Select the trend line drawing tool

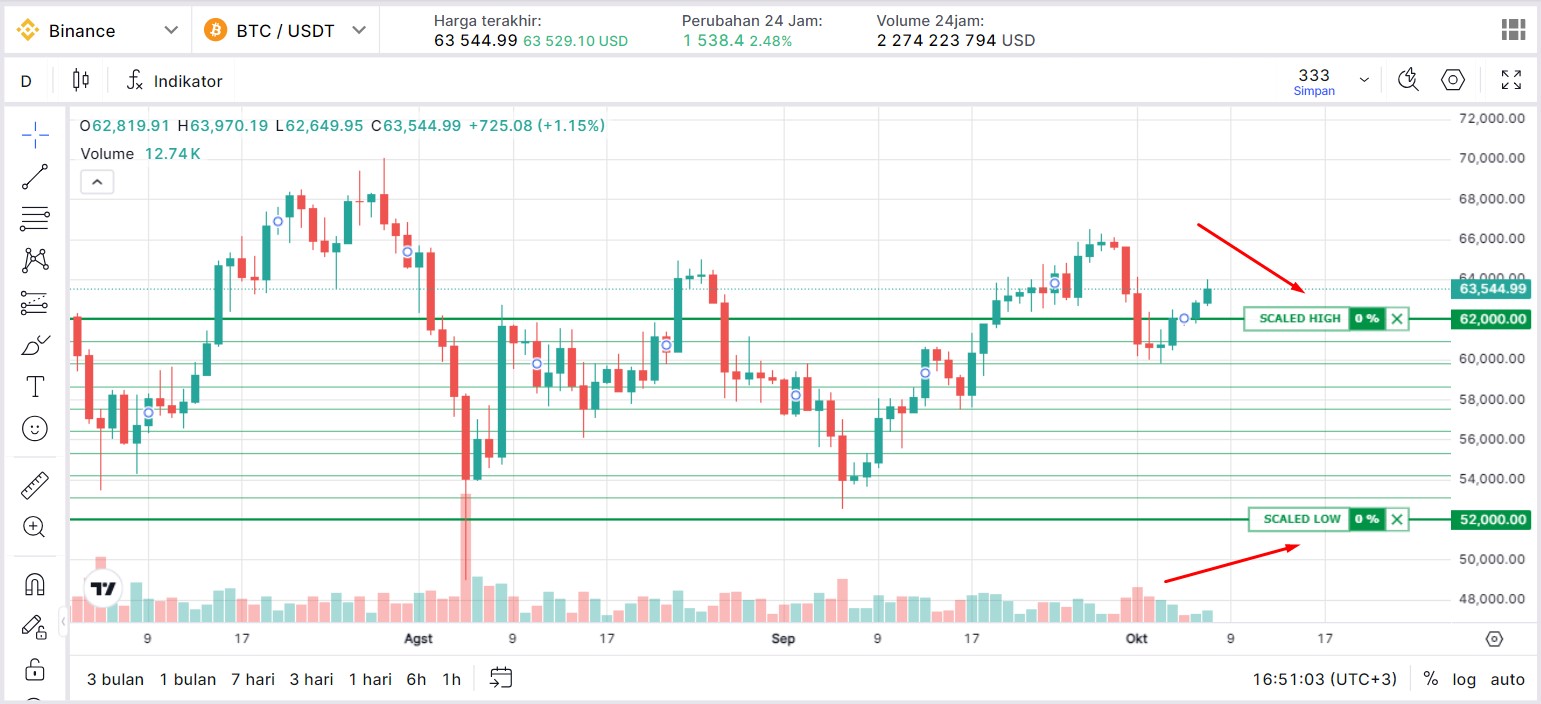[x=35, y=177]
